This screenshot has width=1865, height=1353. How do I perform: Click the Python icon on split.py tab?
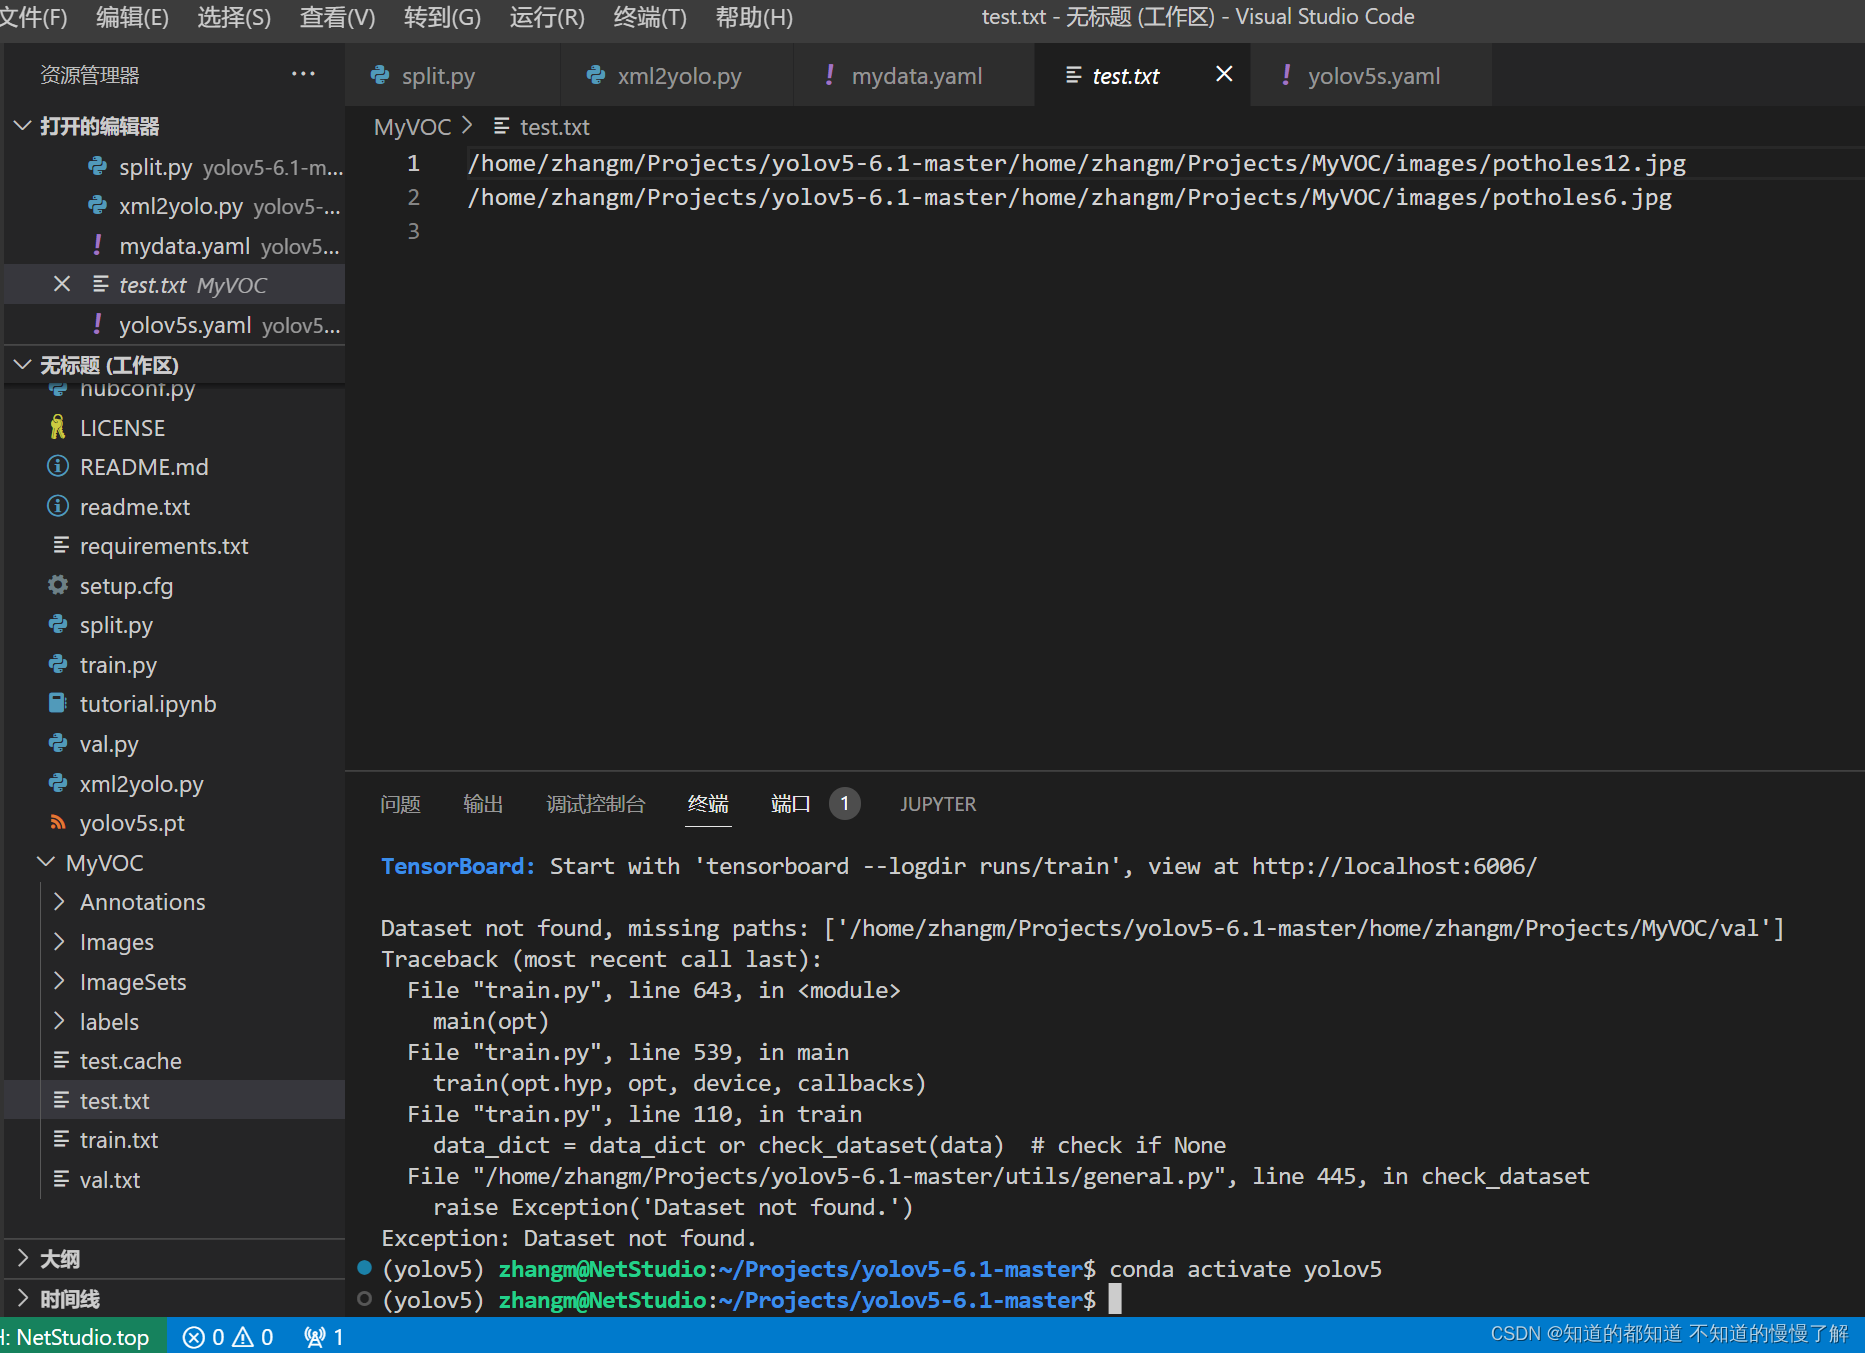point(380,75)
